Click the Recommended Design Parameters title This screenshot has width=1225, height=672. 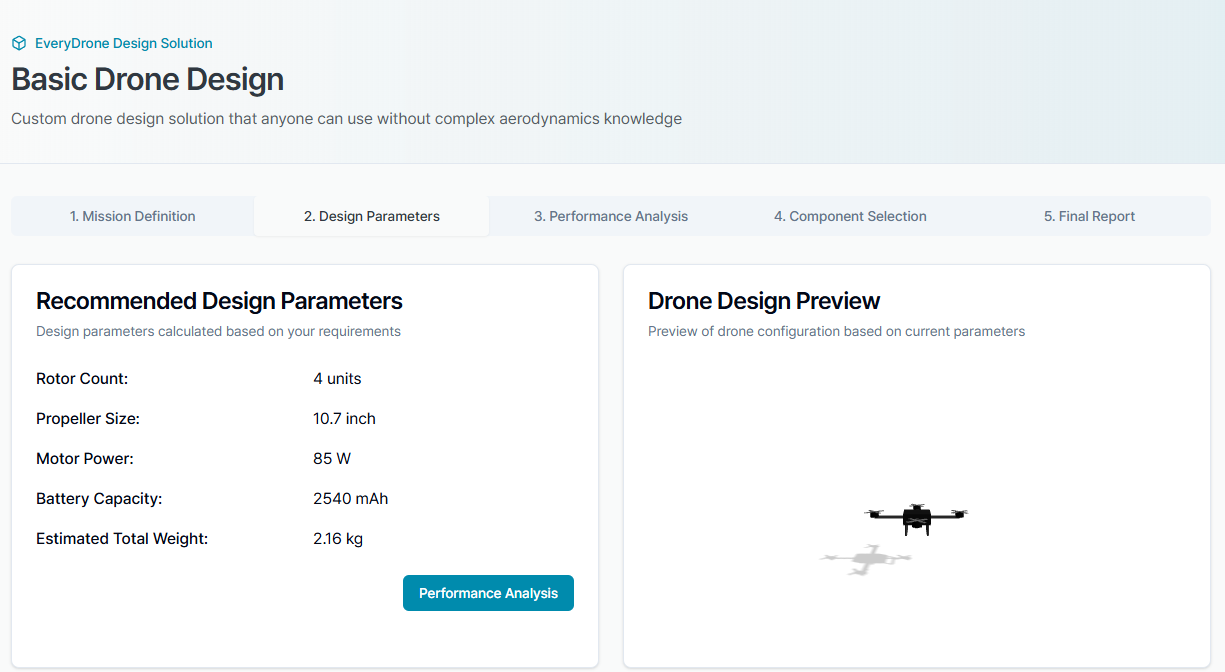[219, 301]
